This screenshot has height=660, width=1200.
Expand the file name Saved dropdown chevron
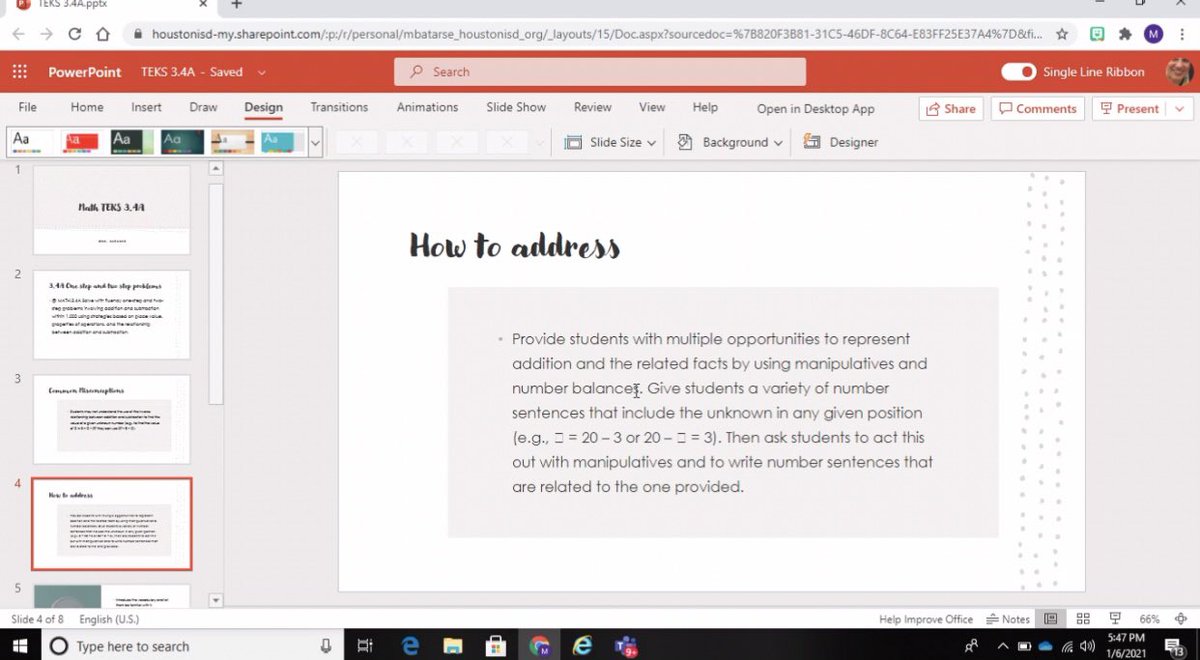click(262, 72)
